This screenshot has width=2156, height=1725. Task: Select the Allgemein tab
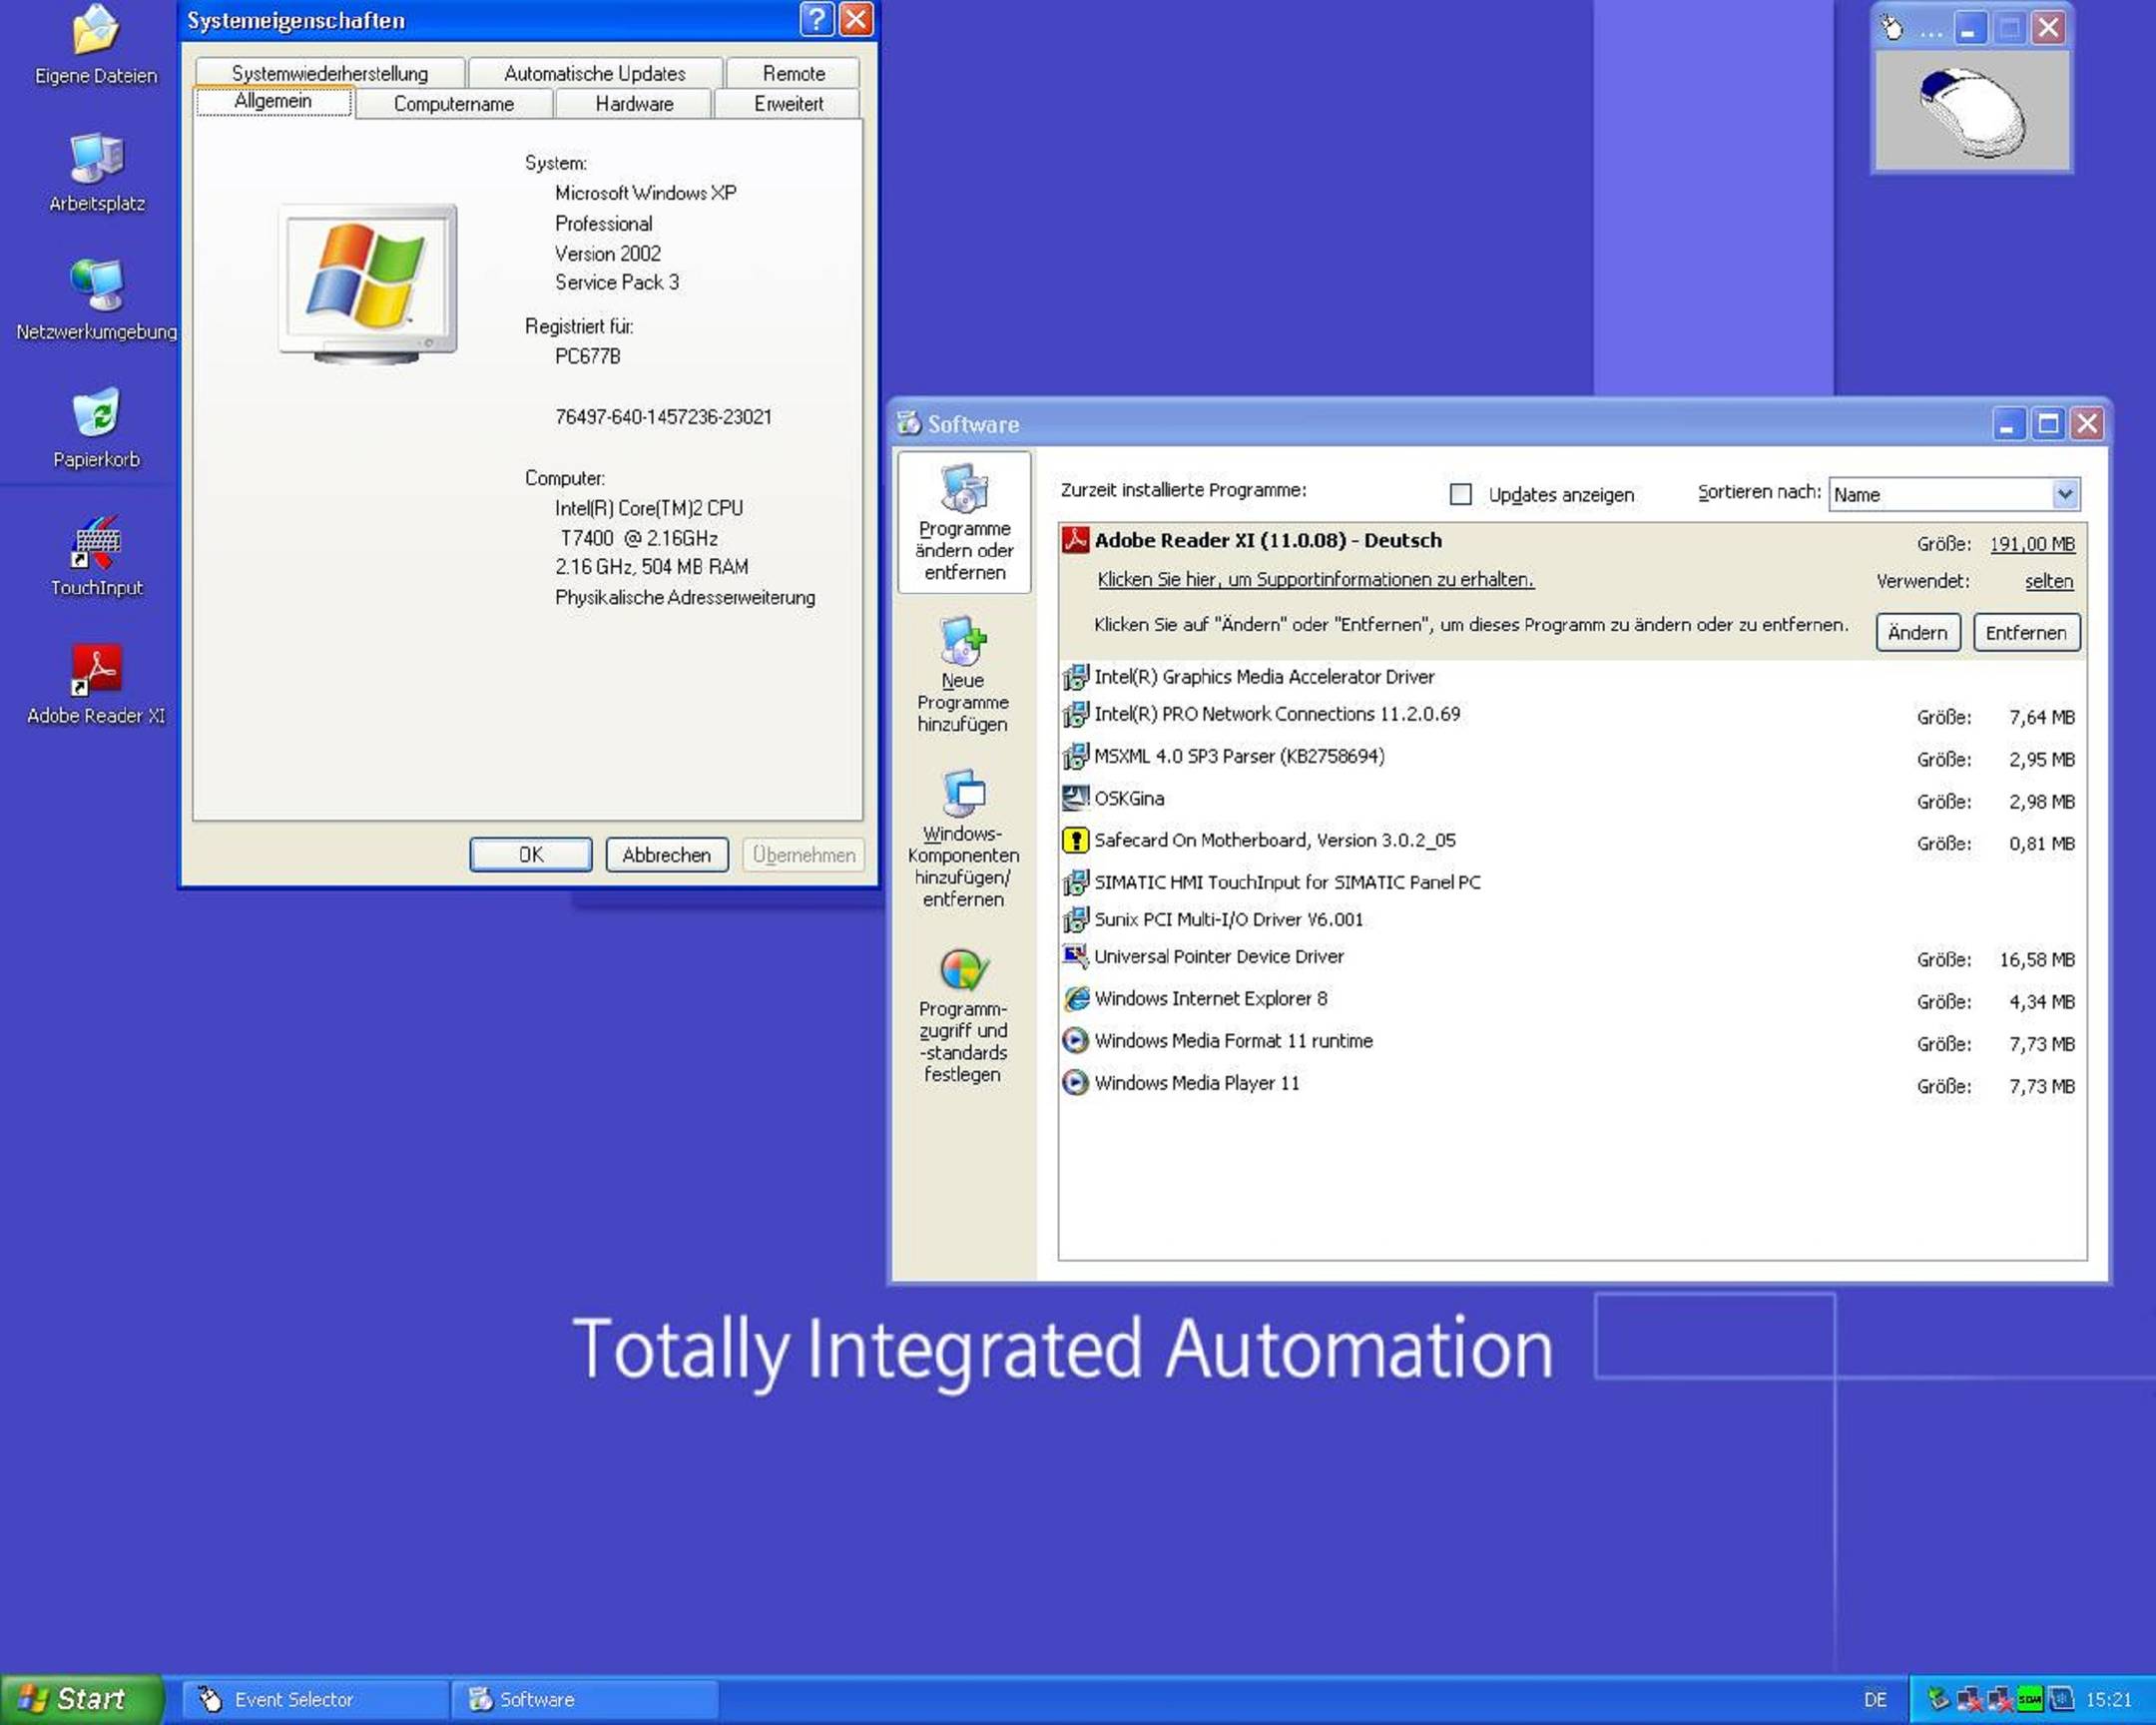coord(273,101)
